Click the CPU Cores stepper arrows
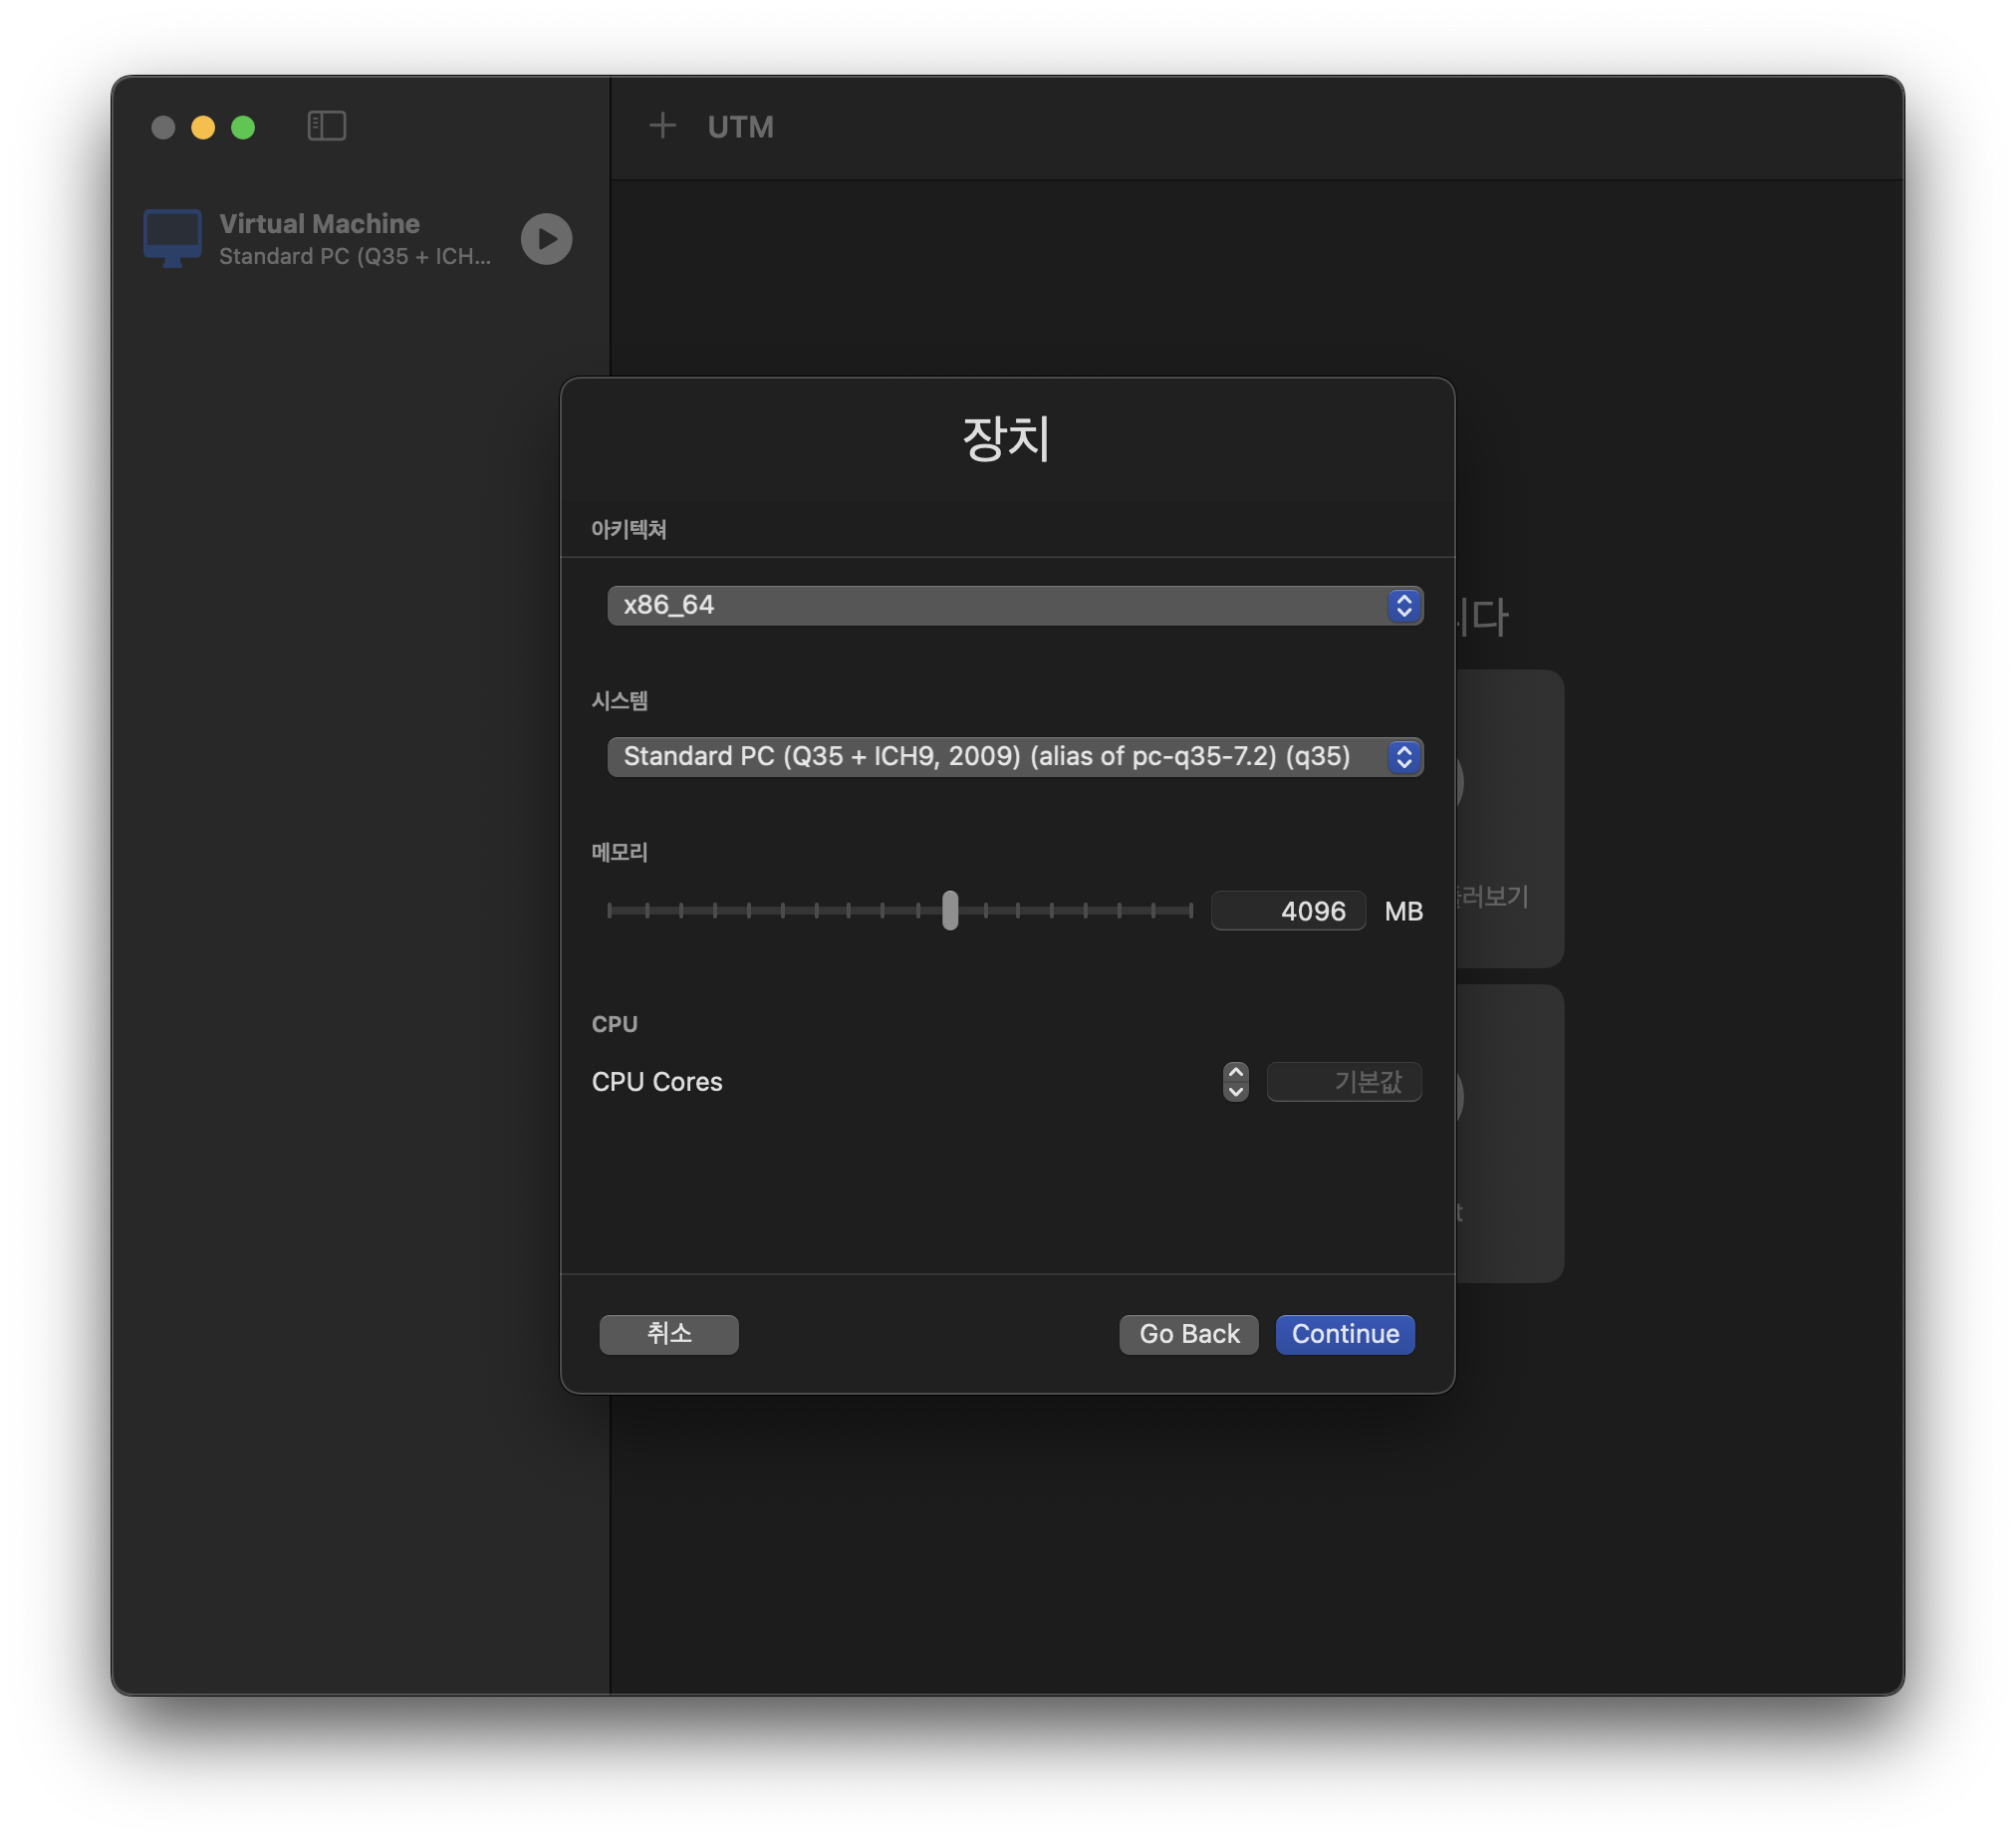The height and width of the screenshot is (1843, 2016). [x=1235, y=1081]
